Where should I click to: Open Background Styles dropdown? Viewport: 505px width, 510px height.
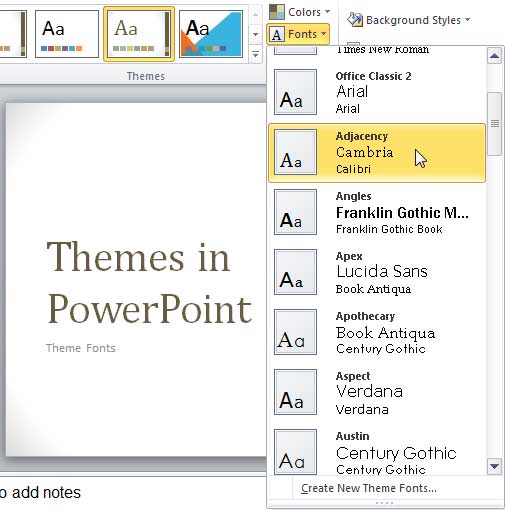click(x=409, y=20)
